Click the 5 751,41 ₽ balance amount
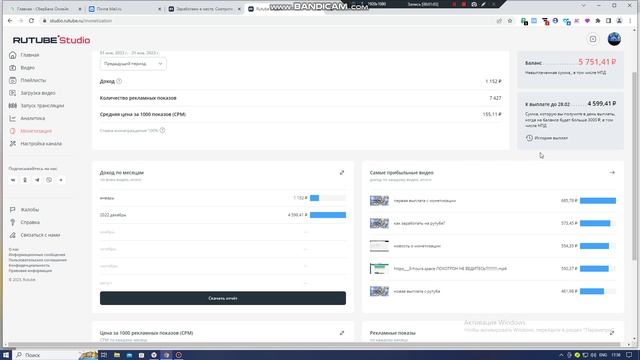640x360 pixels. pos(597,62)
